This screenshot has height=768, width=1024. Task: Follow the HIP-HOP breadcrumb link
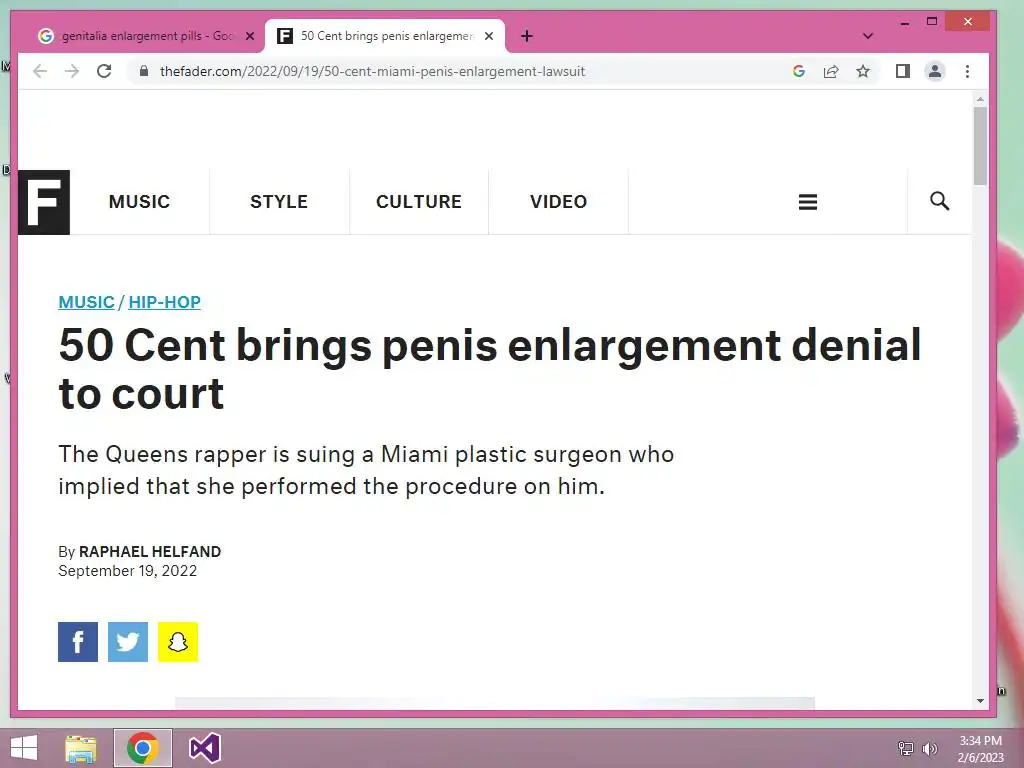pos(165,302)
